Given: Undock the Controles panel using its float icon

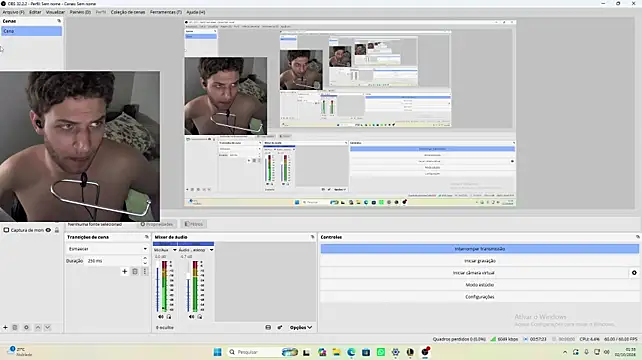Looking at the screenshot, I should [637, 237].
